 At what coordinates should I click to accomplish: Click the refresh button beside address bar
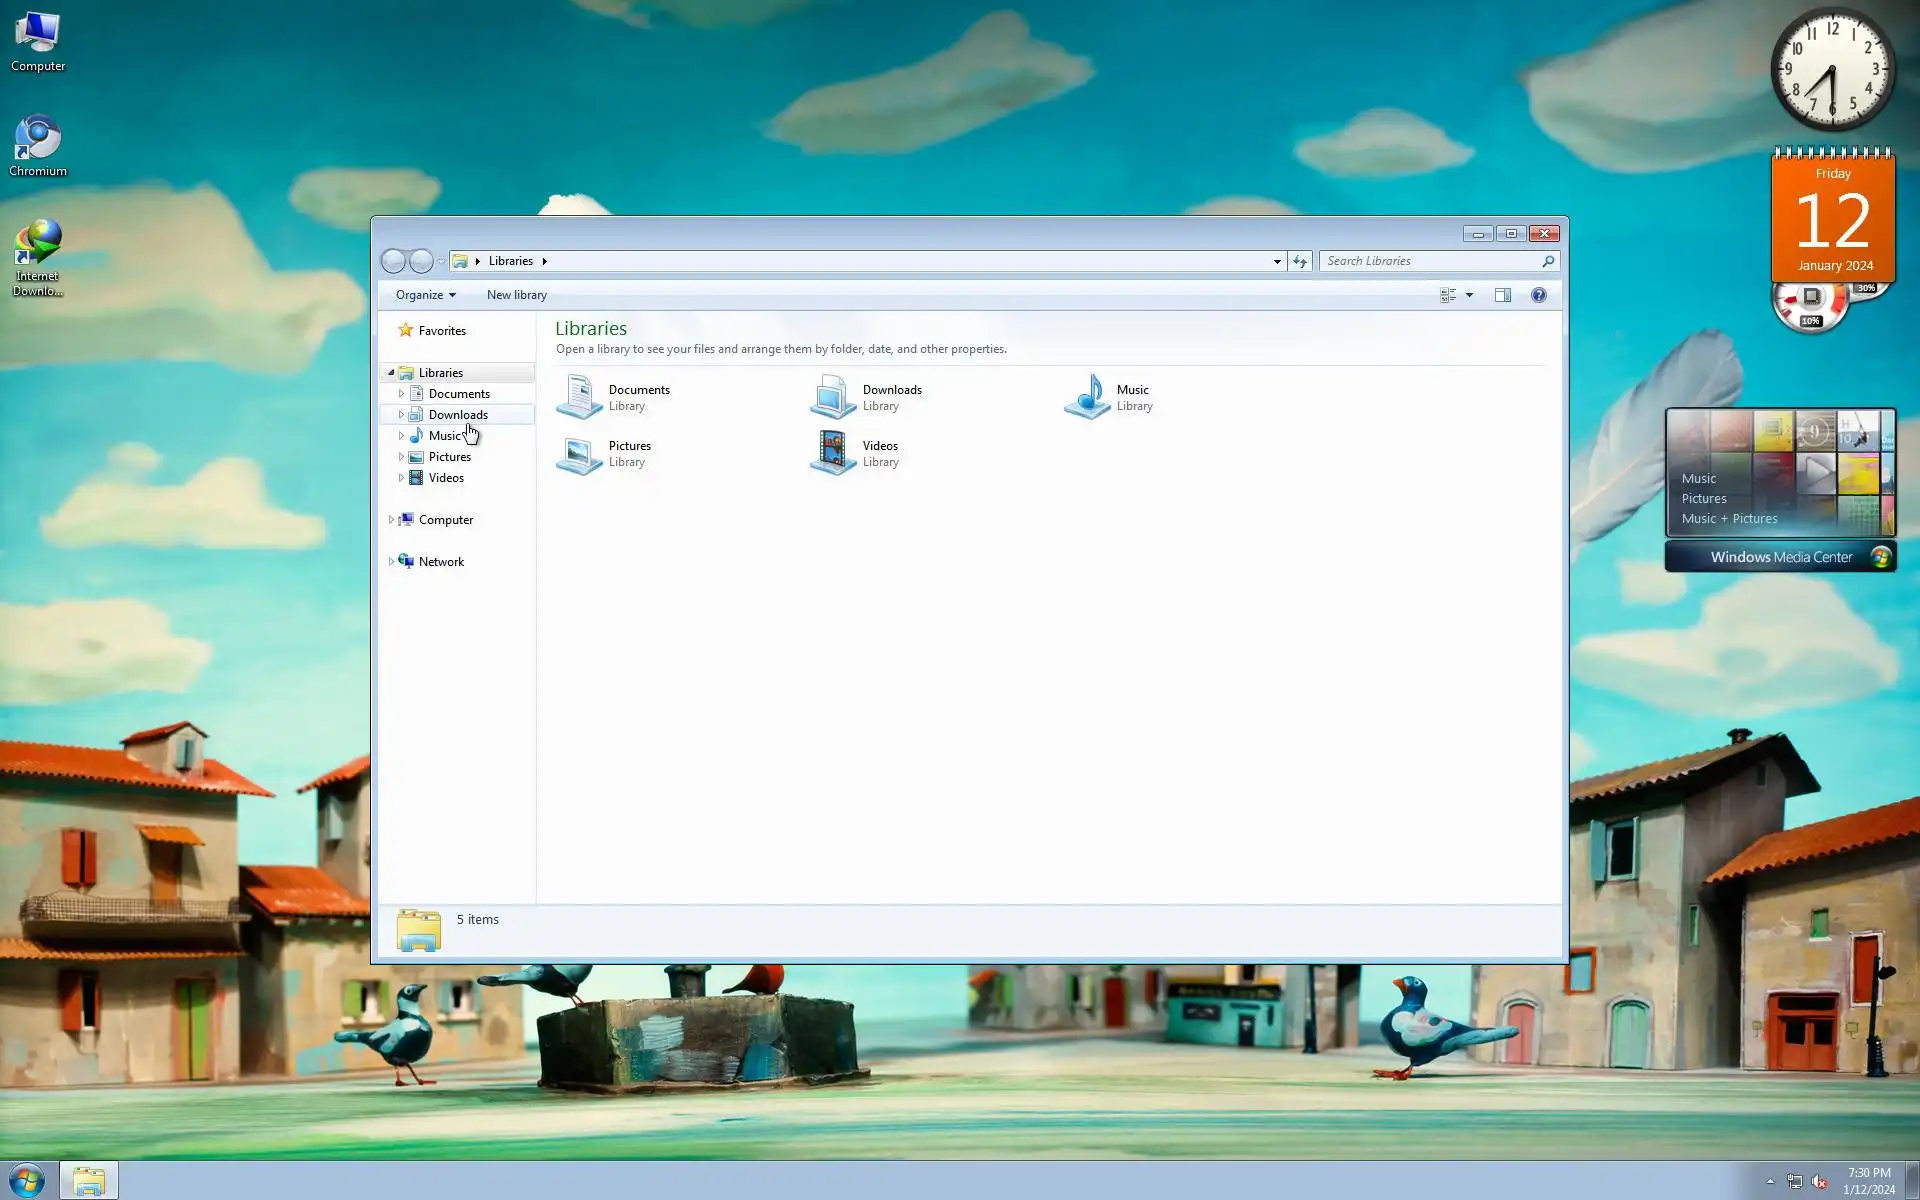pyautogui.click(x=1299, y=261)
